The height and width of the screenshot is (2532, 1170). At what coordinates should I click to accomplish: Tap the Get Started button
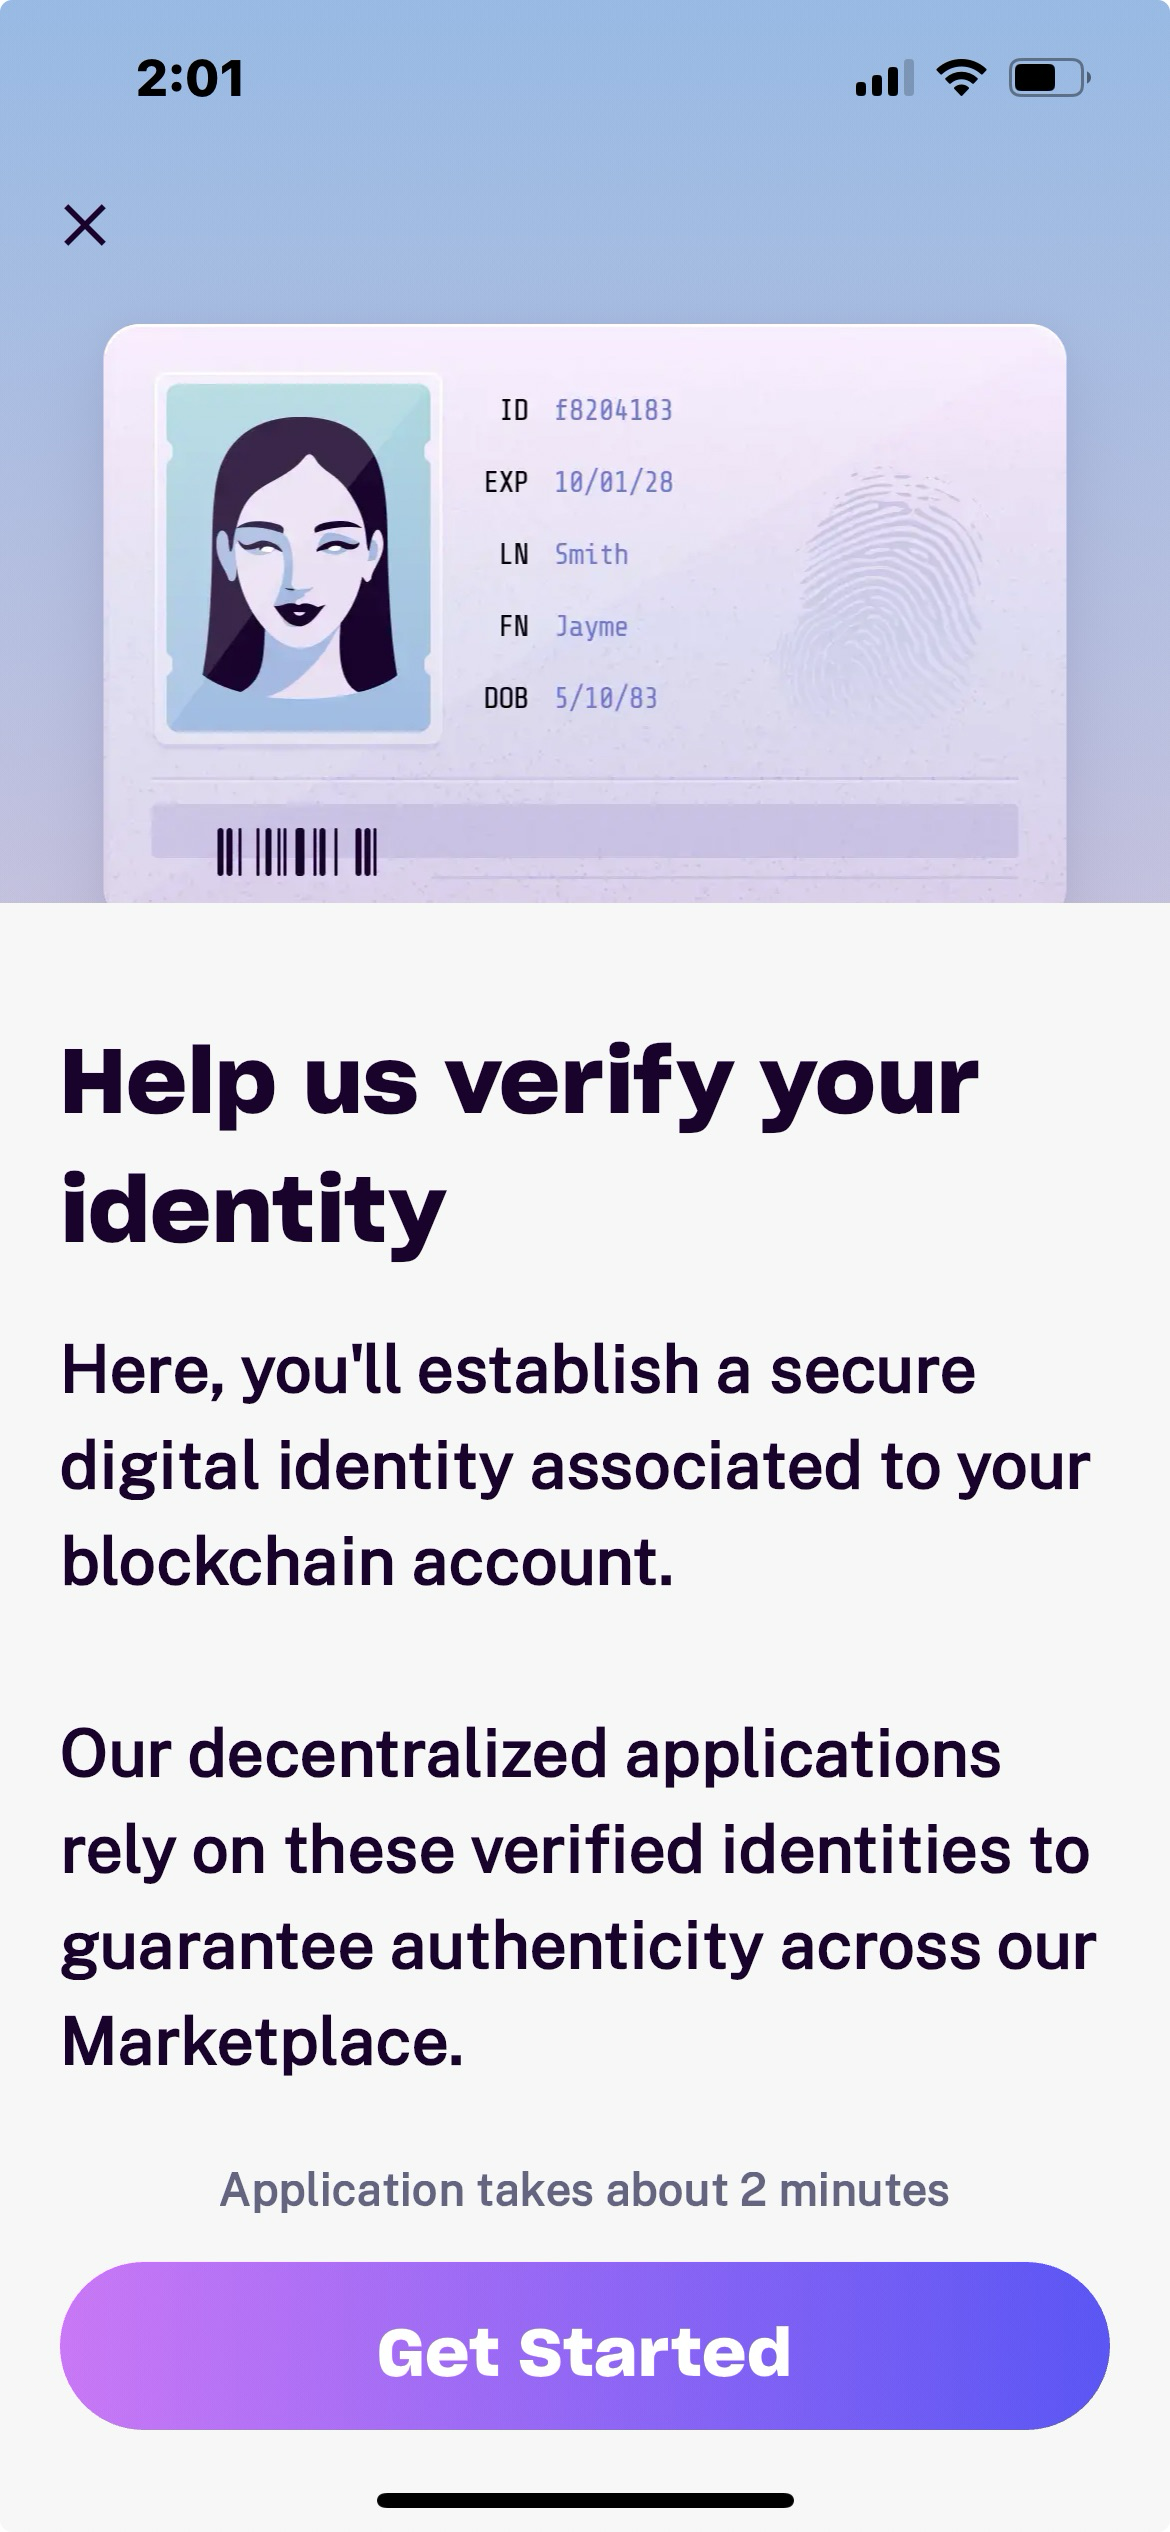pyautogui.click(x=585, y=2345)
